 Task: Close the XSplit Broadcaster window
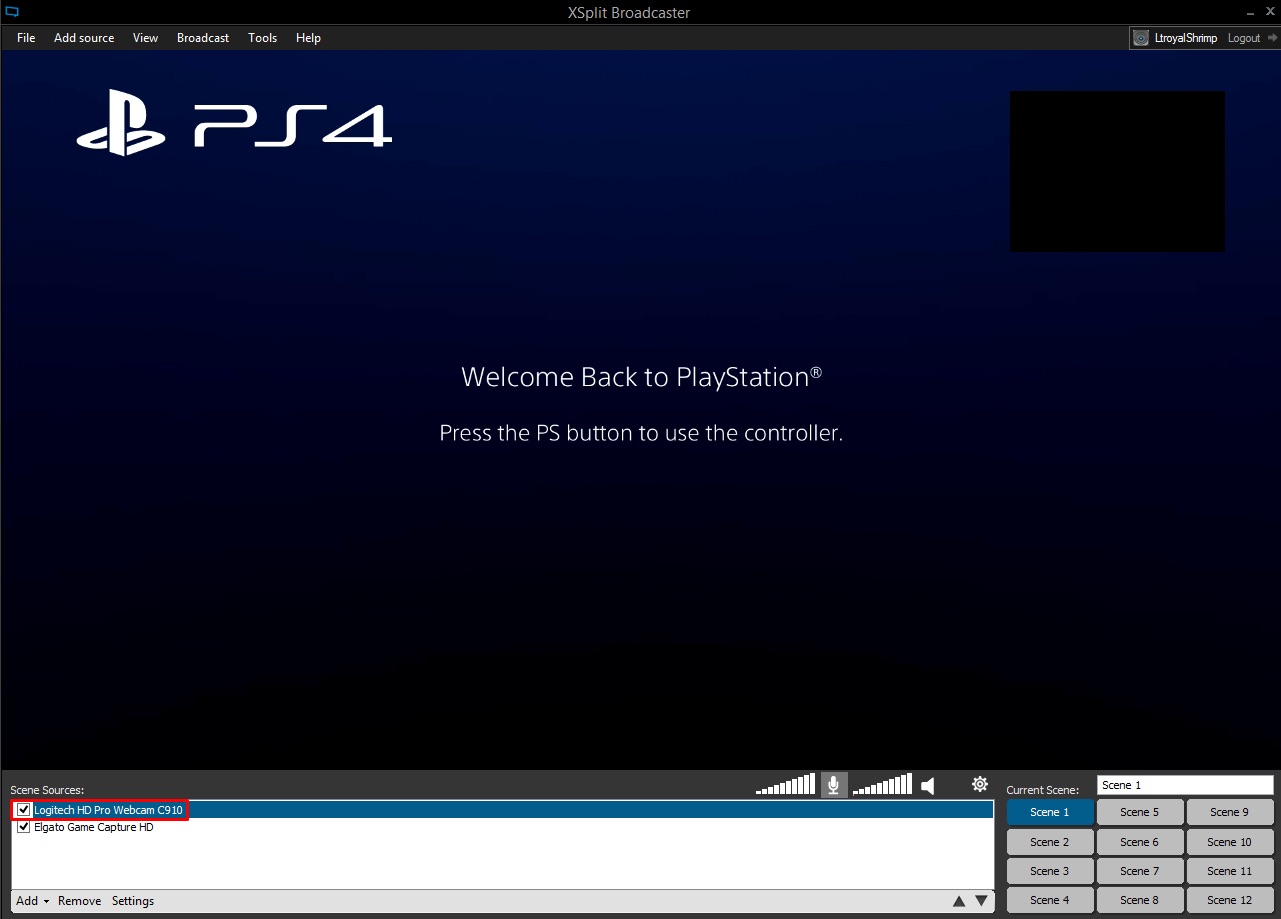coord(1270,12)
